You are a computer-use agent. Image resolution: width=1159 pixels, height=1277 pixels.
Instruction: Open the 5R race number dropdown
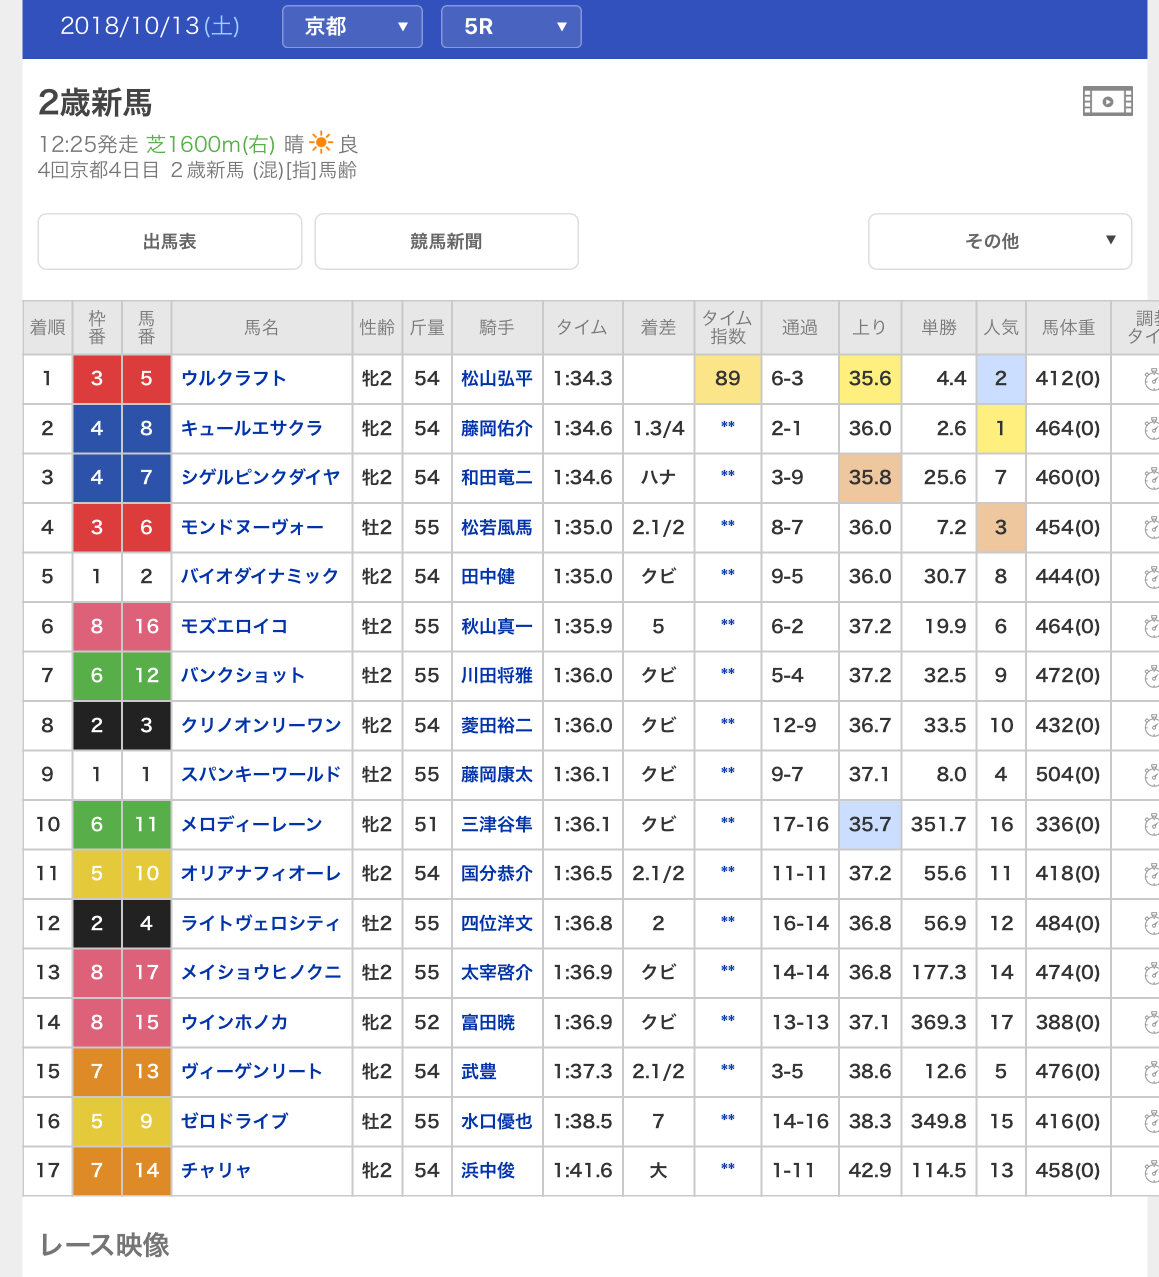511,27
